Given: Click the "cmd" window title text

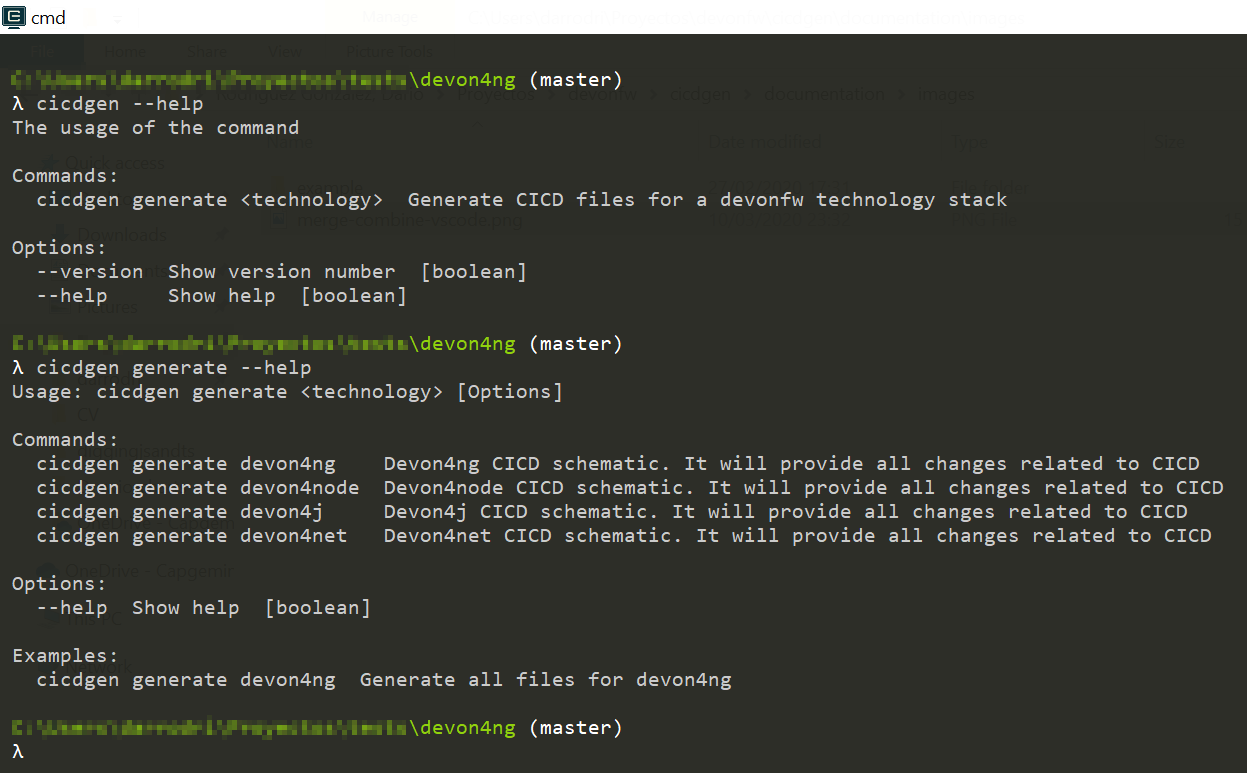Looking at the screenshot, I should point(48,18).
